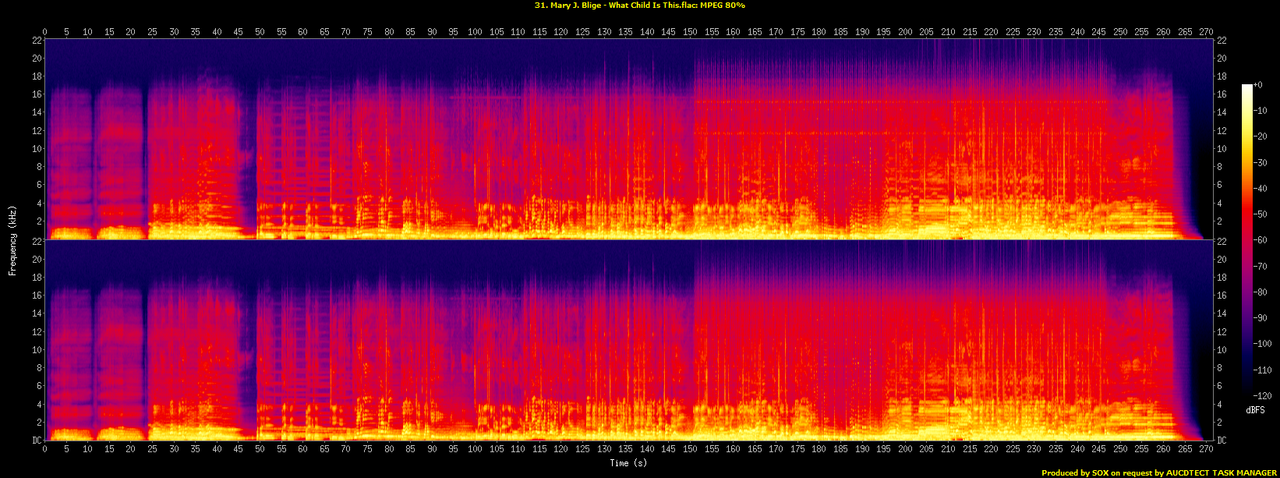
Task: Click the "-50" value on dBFS legend
Action: pyautogui.click(x=1260, y=214)
